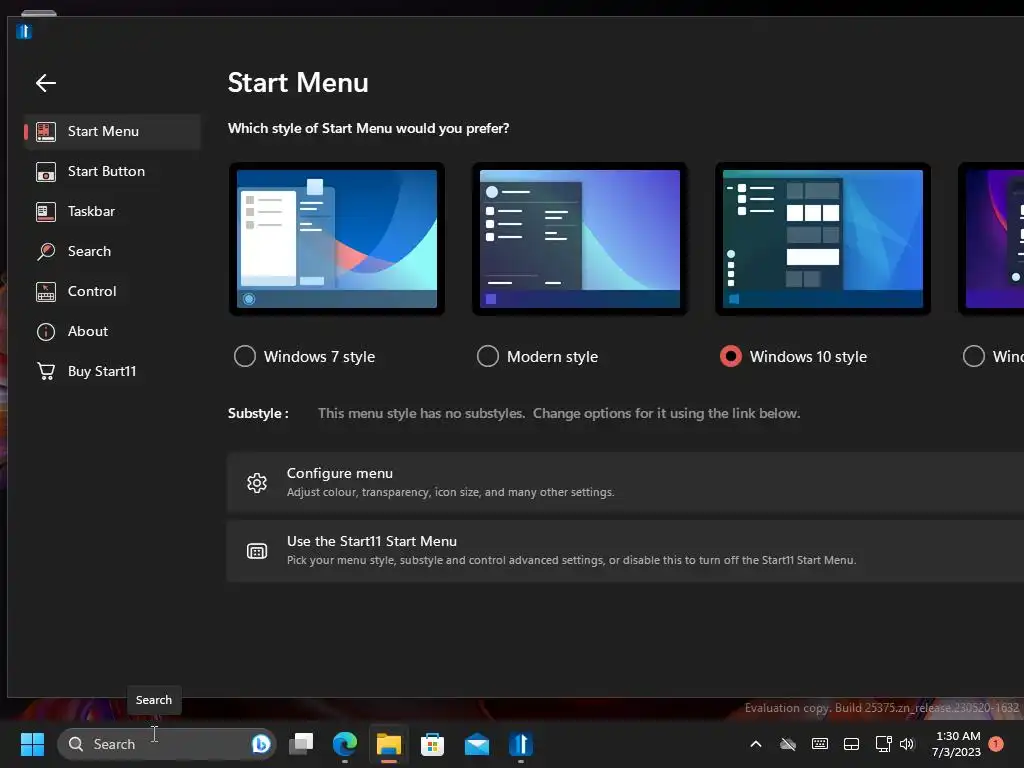
Task: Click Use the Start11 Start Menu title
Action: click(x=372, y=541)
